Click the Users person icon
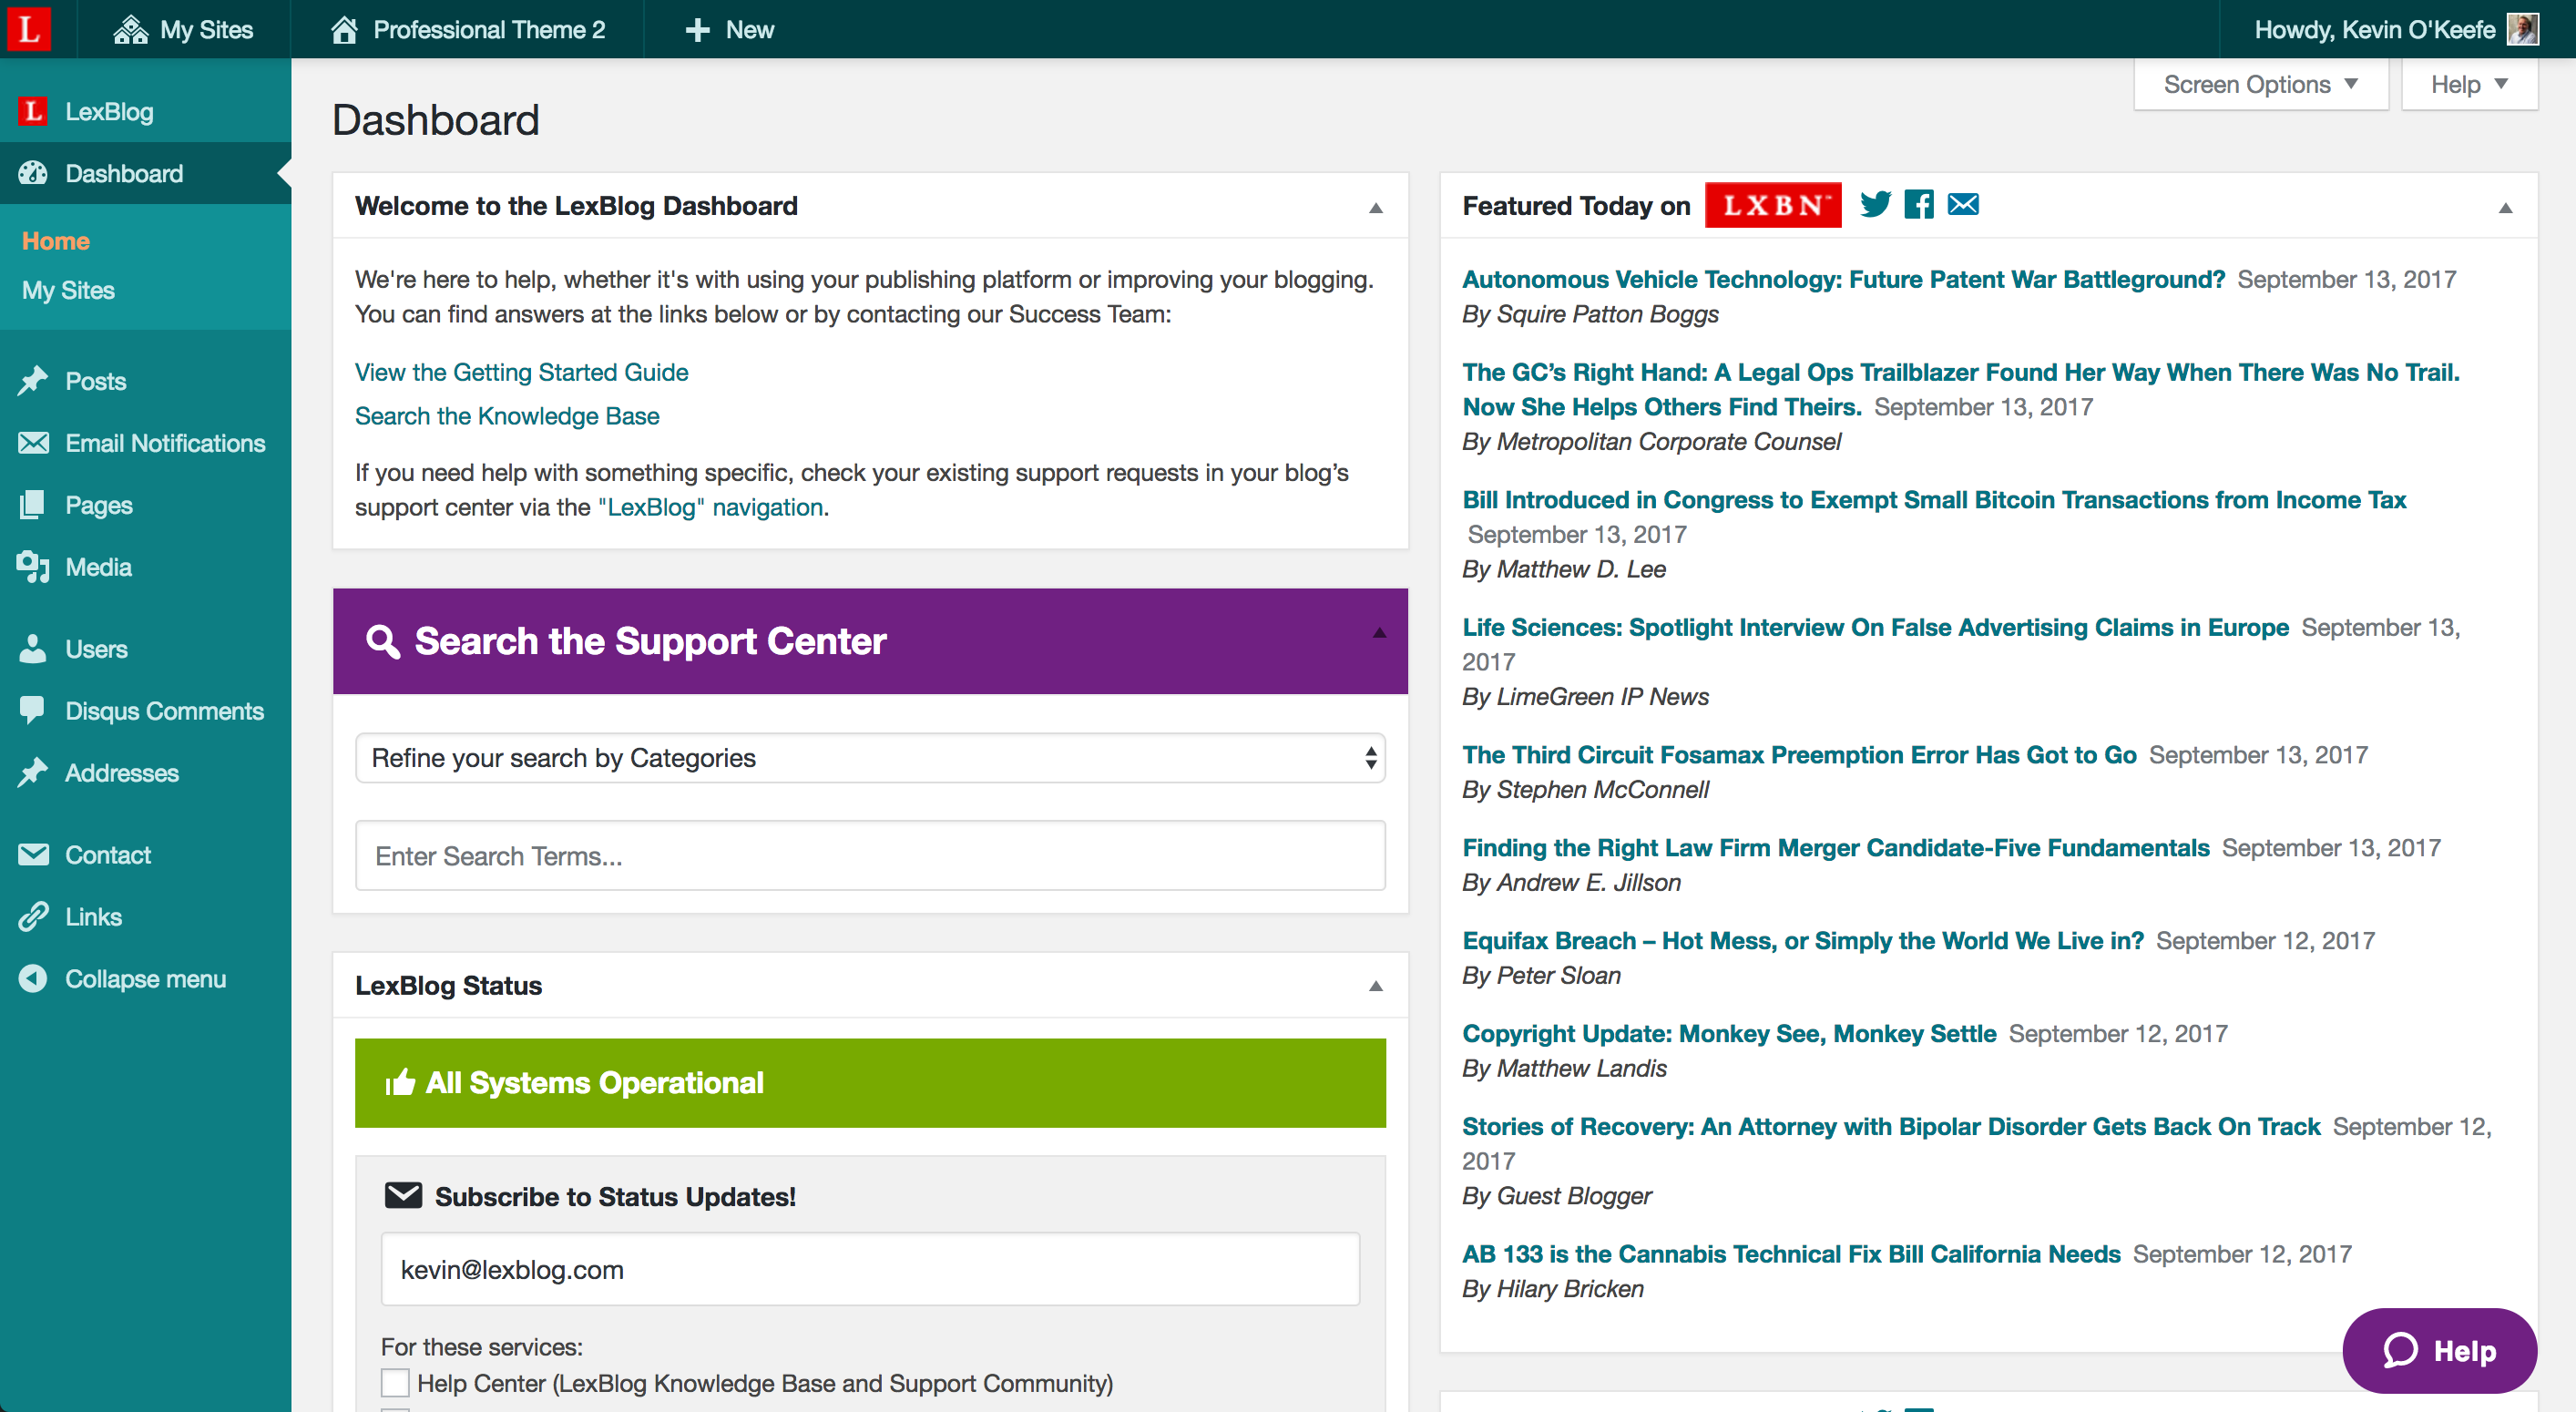This screenshot has height=1412, width=2576. 33,649
